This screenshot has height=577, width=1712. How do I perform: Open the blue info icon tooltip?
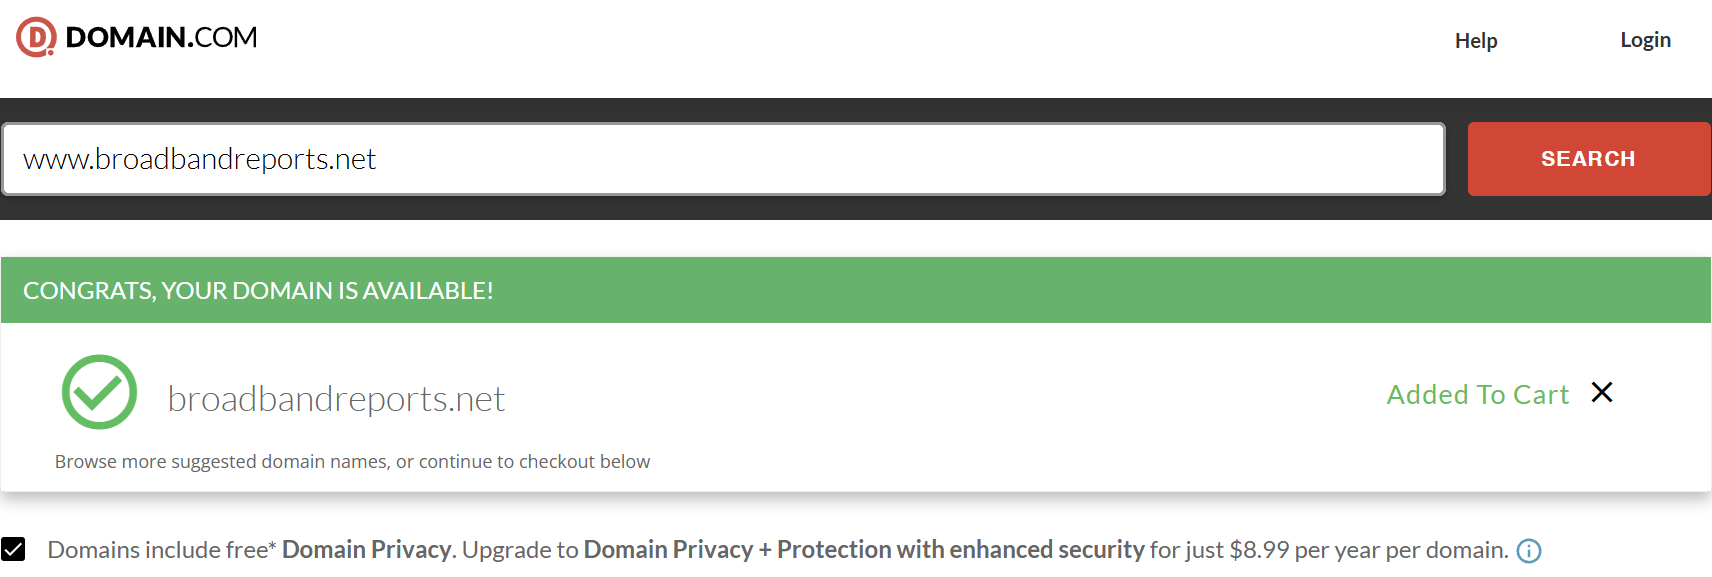coord(1529,551)
